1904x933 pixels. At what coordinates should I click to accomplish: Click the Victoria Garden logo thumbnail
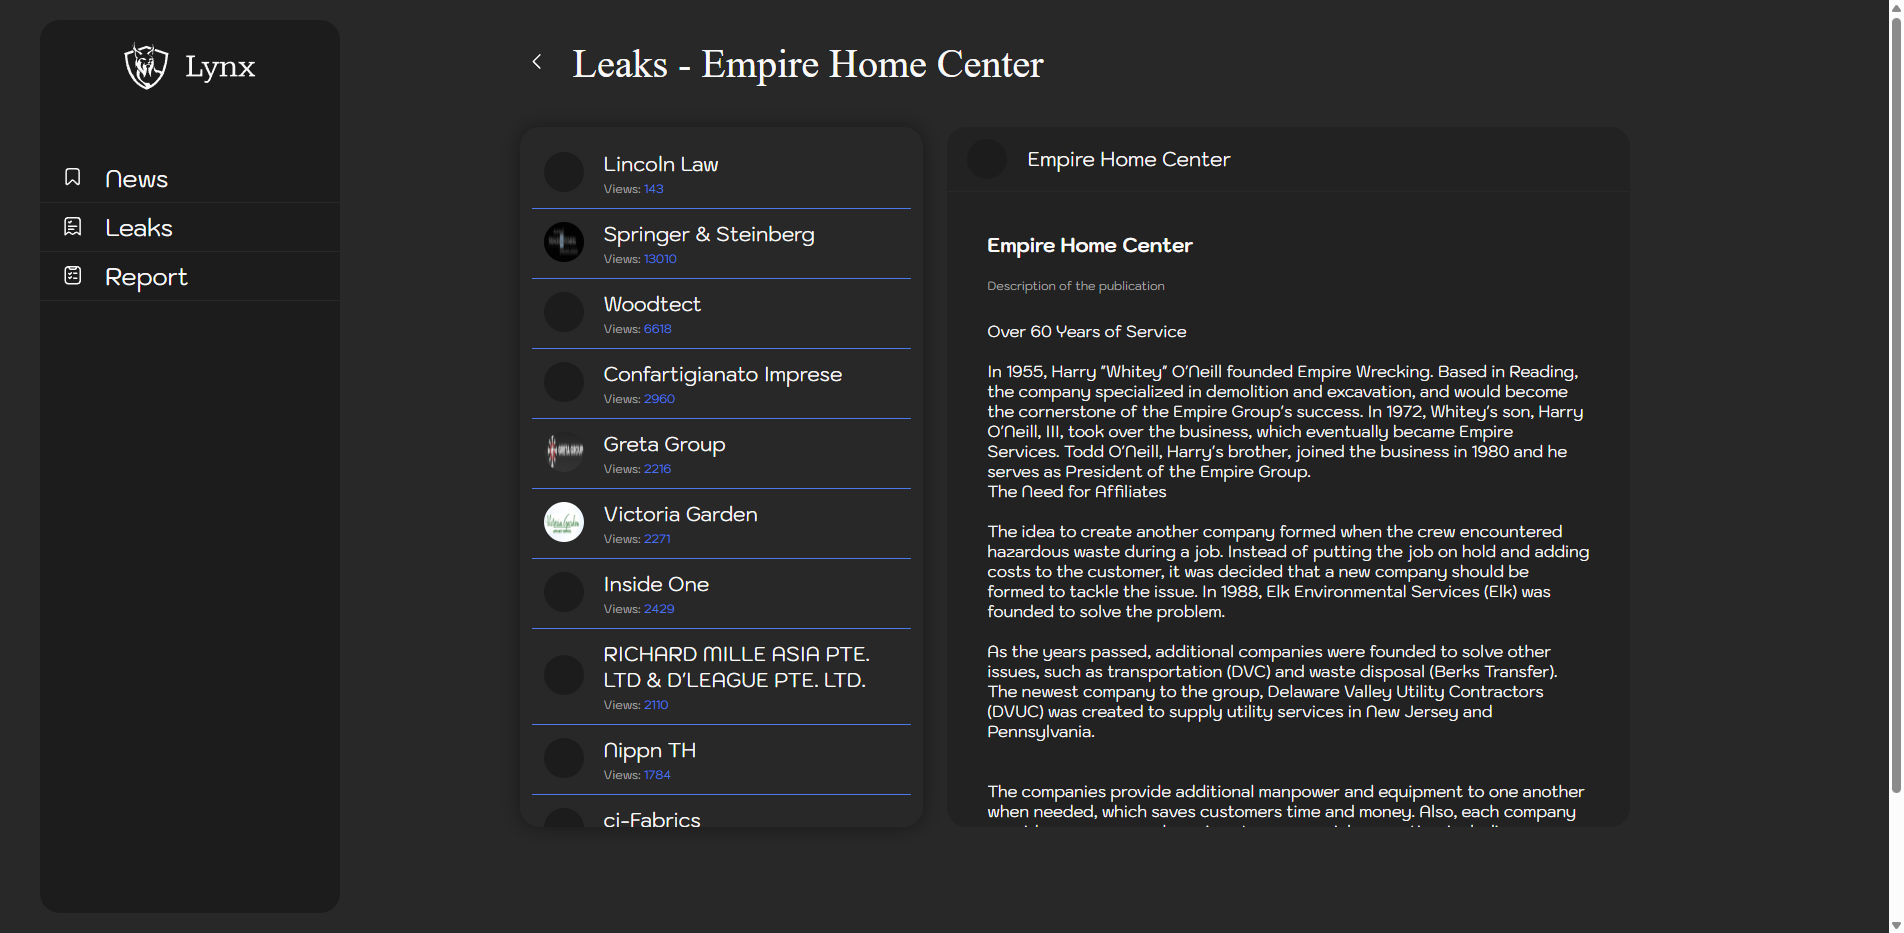pos(564,522)
